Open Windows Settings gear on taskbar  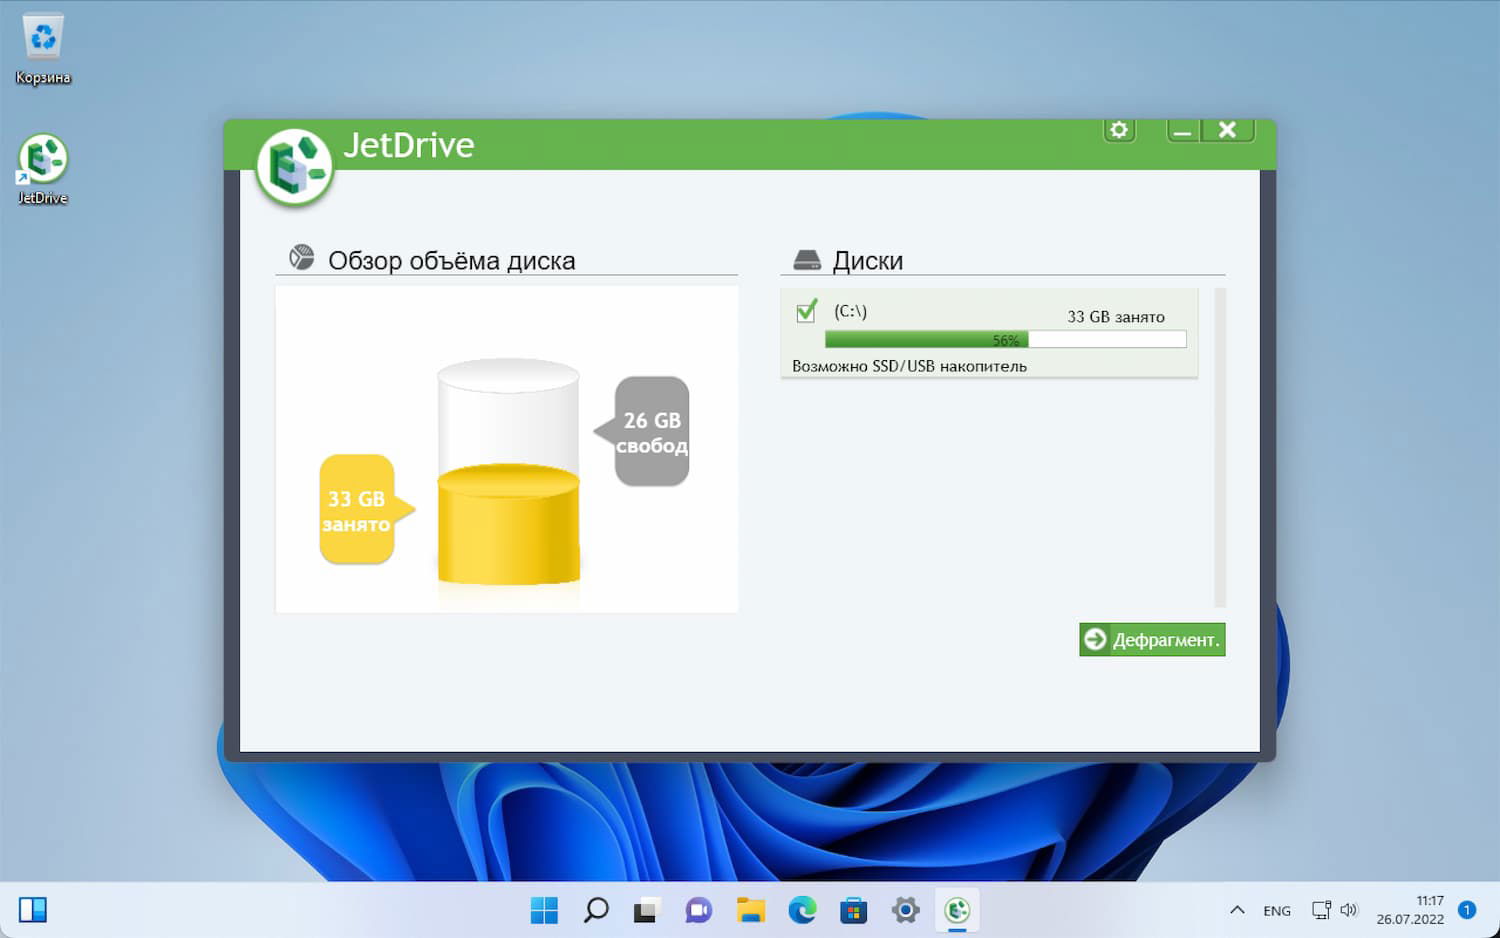tap(905, 910)
